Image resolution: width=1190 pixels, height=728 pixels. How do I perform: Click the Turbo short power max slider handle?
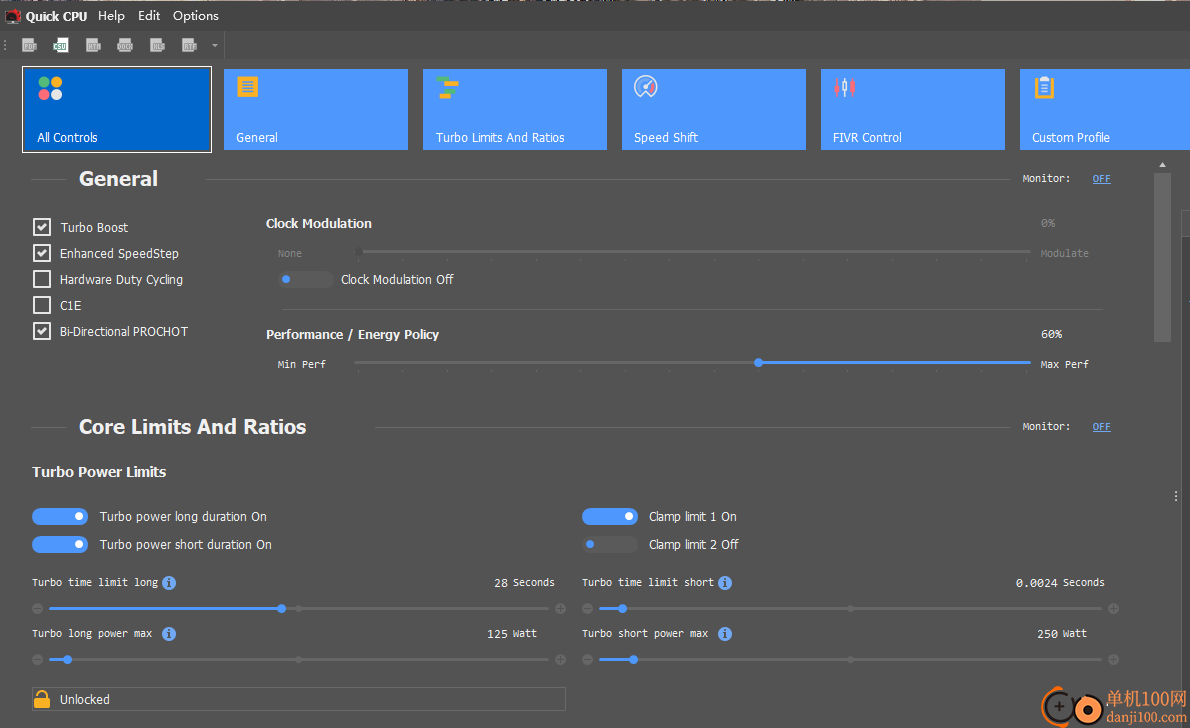click(x=634, y=660)
